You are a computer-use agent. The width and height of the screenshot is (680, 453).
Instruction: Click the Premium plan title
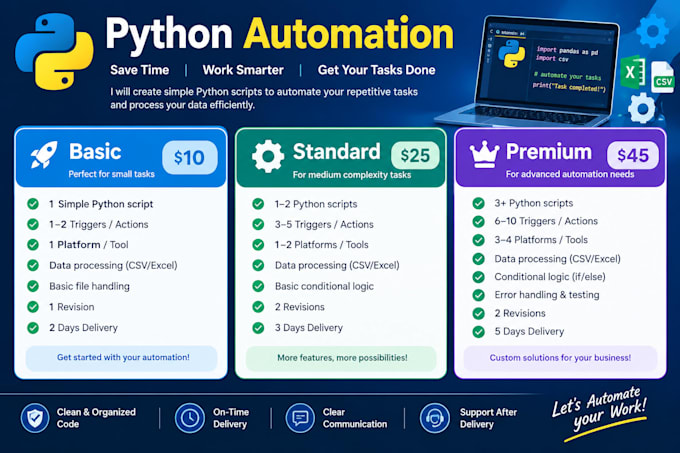coord(549,152)
